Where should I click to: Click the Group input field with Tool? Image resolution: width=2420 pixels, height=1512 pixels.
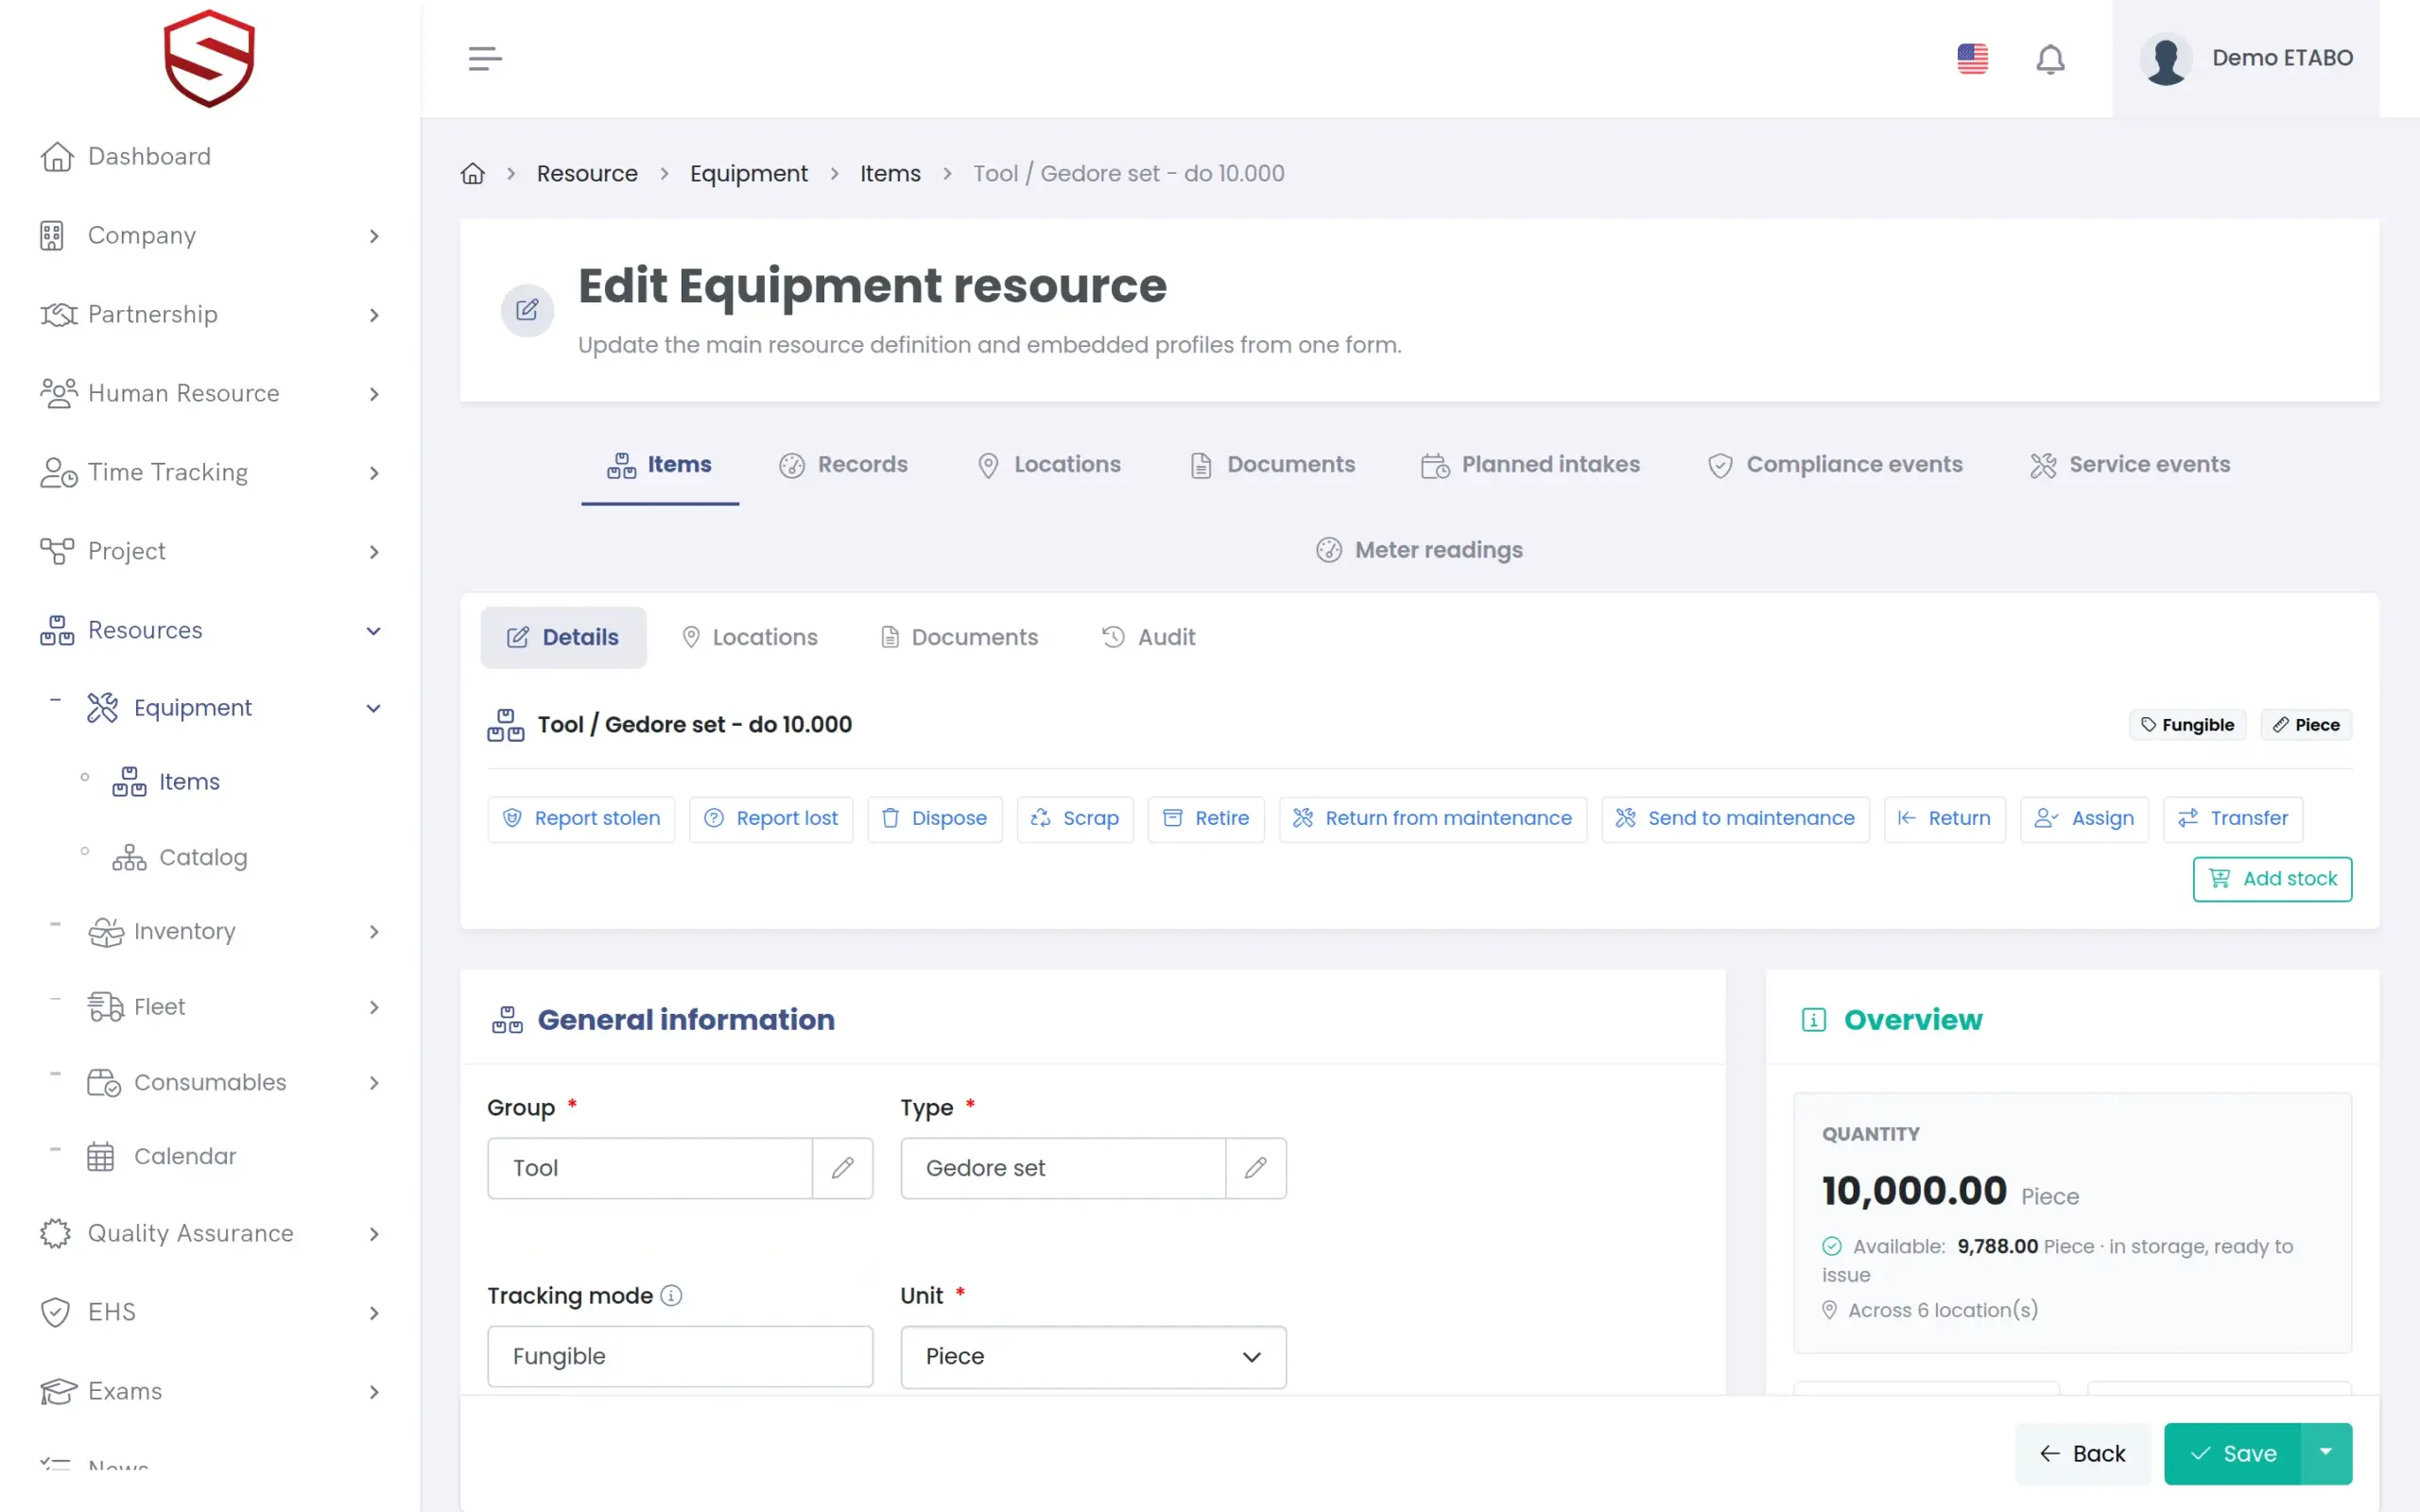click(650, 1168)
